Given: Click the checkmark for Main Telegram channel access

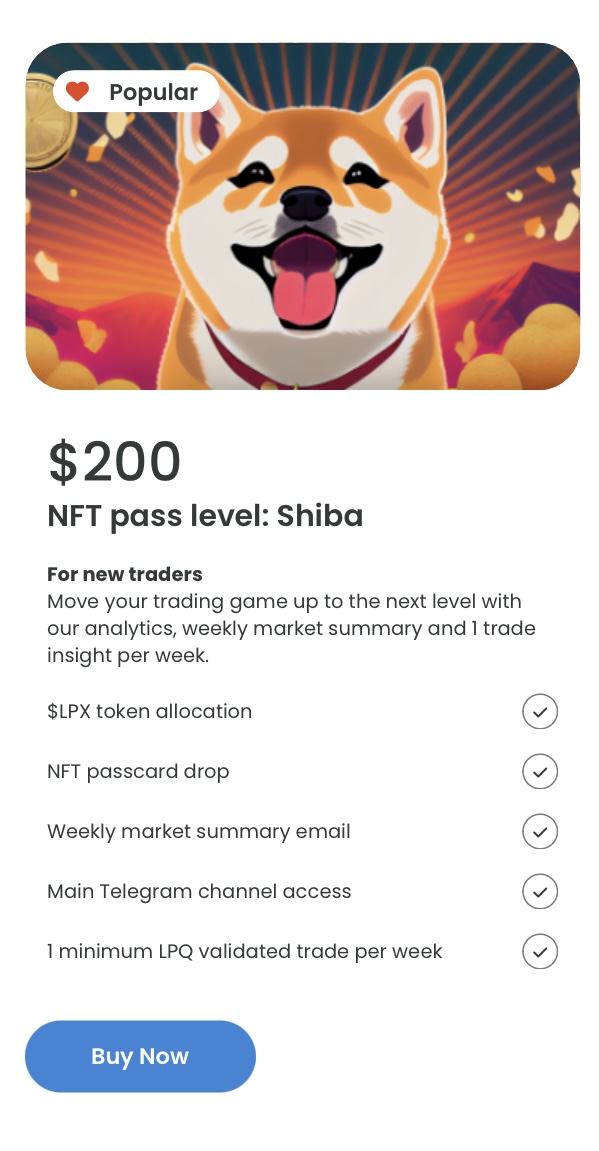Looking at the screenshot, I should (x=540, y=892).
